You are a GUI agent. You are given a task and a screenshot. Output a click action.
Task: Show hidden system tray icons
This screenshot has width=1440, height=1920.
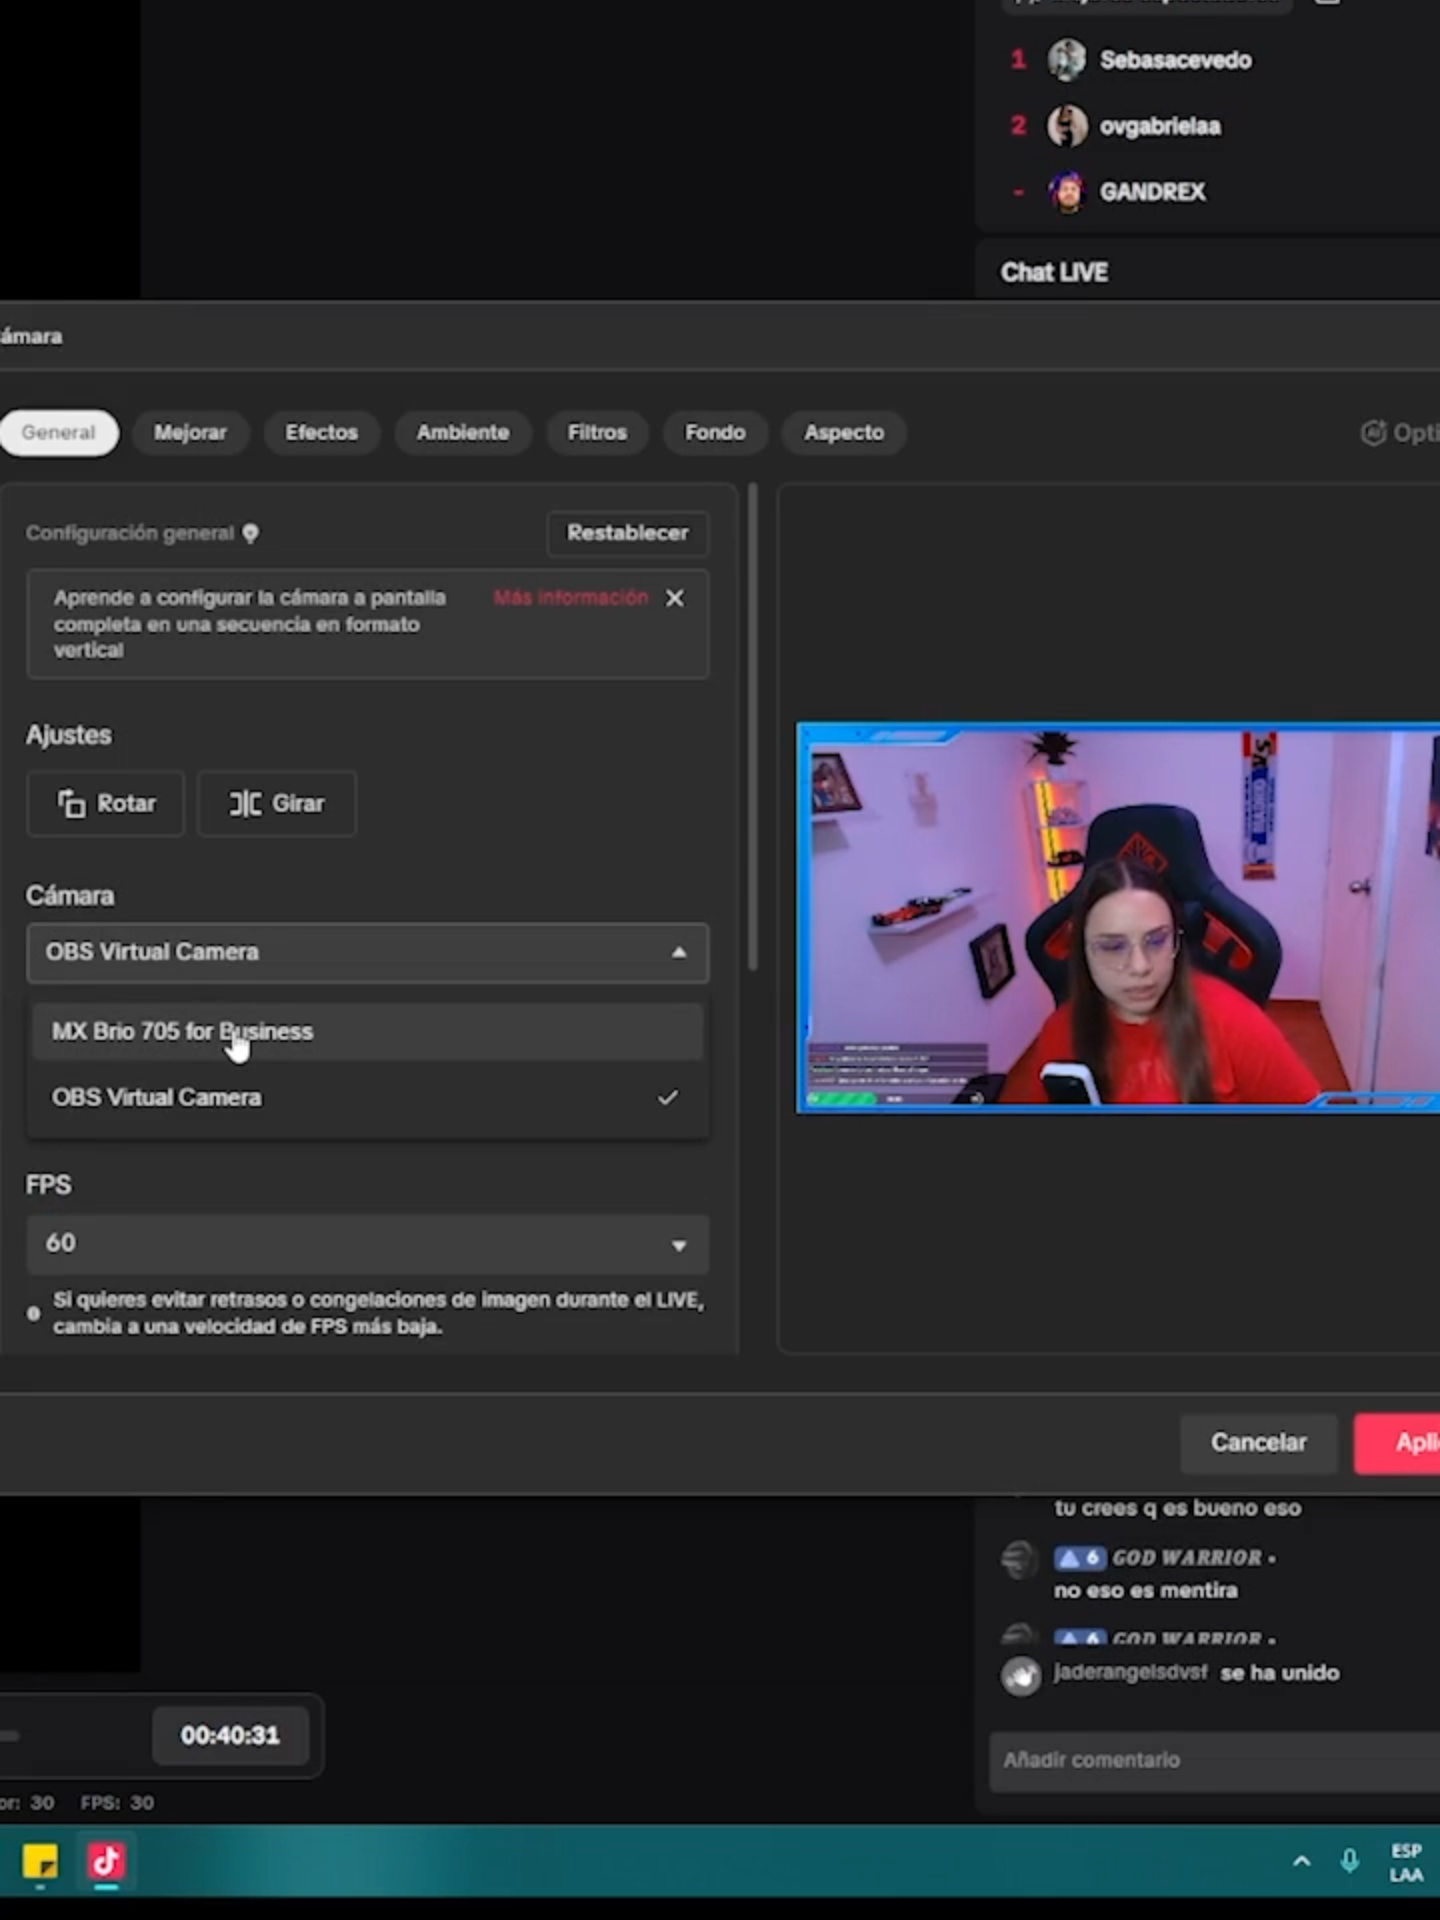pyautogui.click(x=1302, y=1862)
